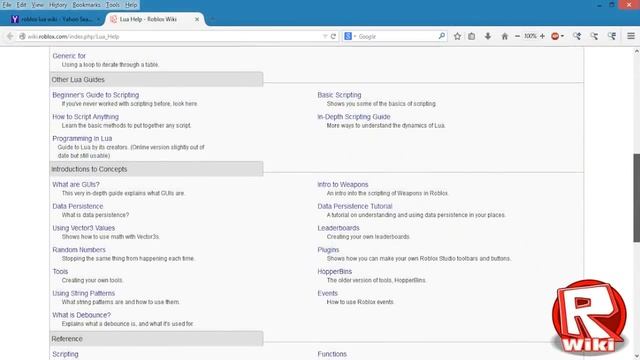Screen dimensions: 640x360
Task: Click the vertical scrollbar thumb
Action: pos(636,198)
